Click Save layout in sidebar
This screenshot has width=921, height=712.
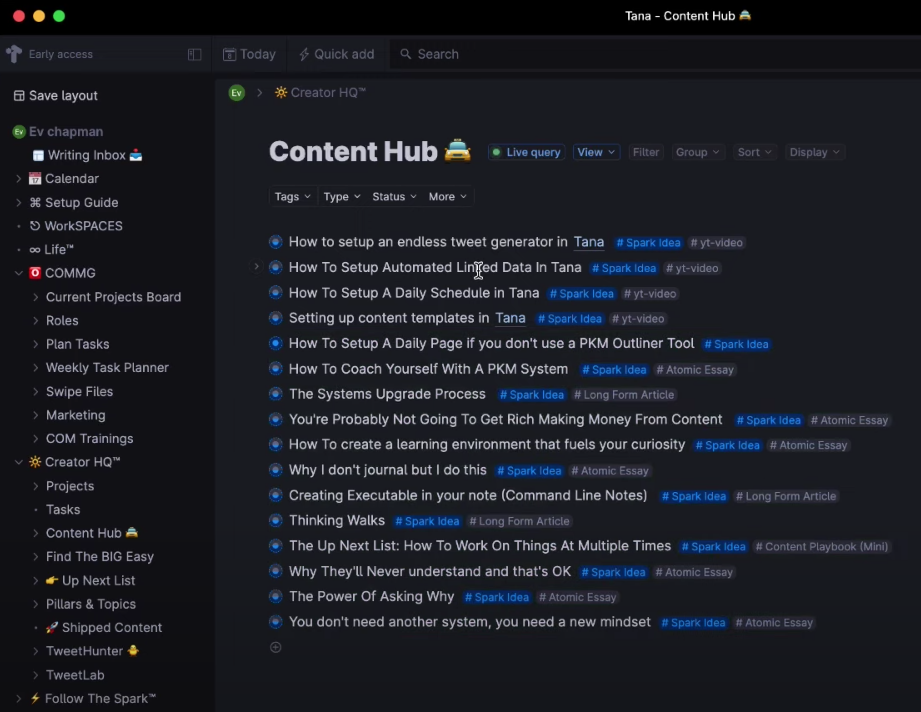[x=56, y=96]
